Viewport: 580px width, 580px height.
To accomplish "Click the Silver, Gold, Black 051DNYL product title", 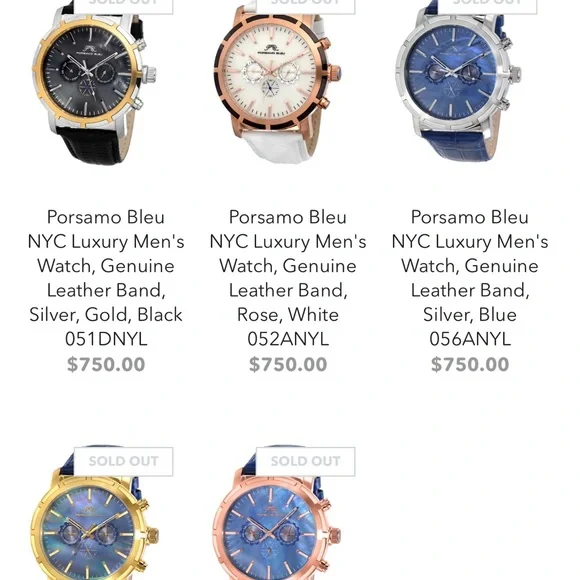I will pos(106,278).
